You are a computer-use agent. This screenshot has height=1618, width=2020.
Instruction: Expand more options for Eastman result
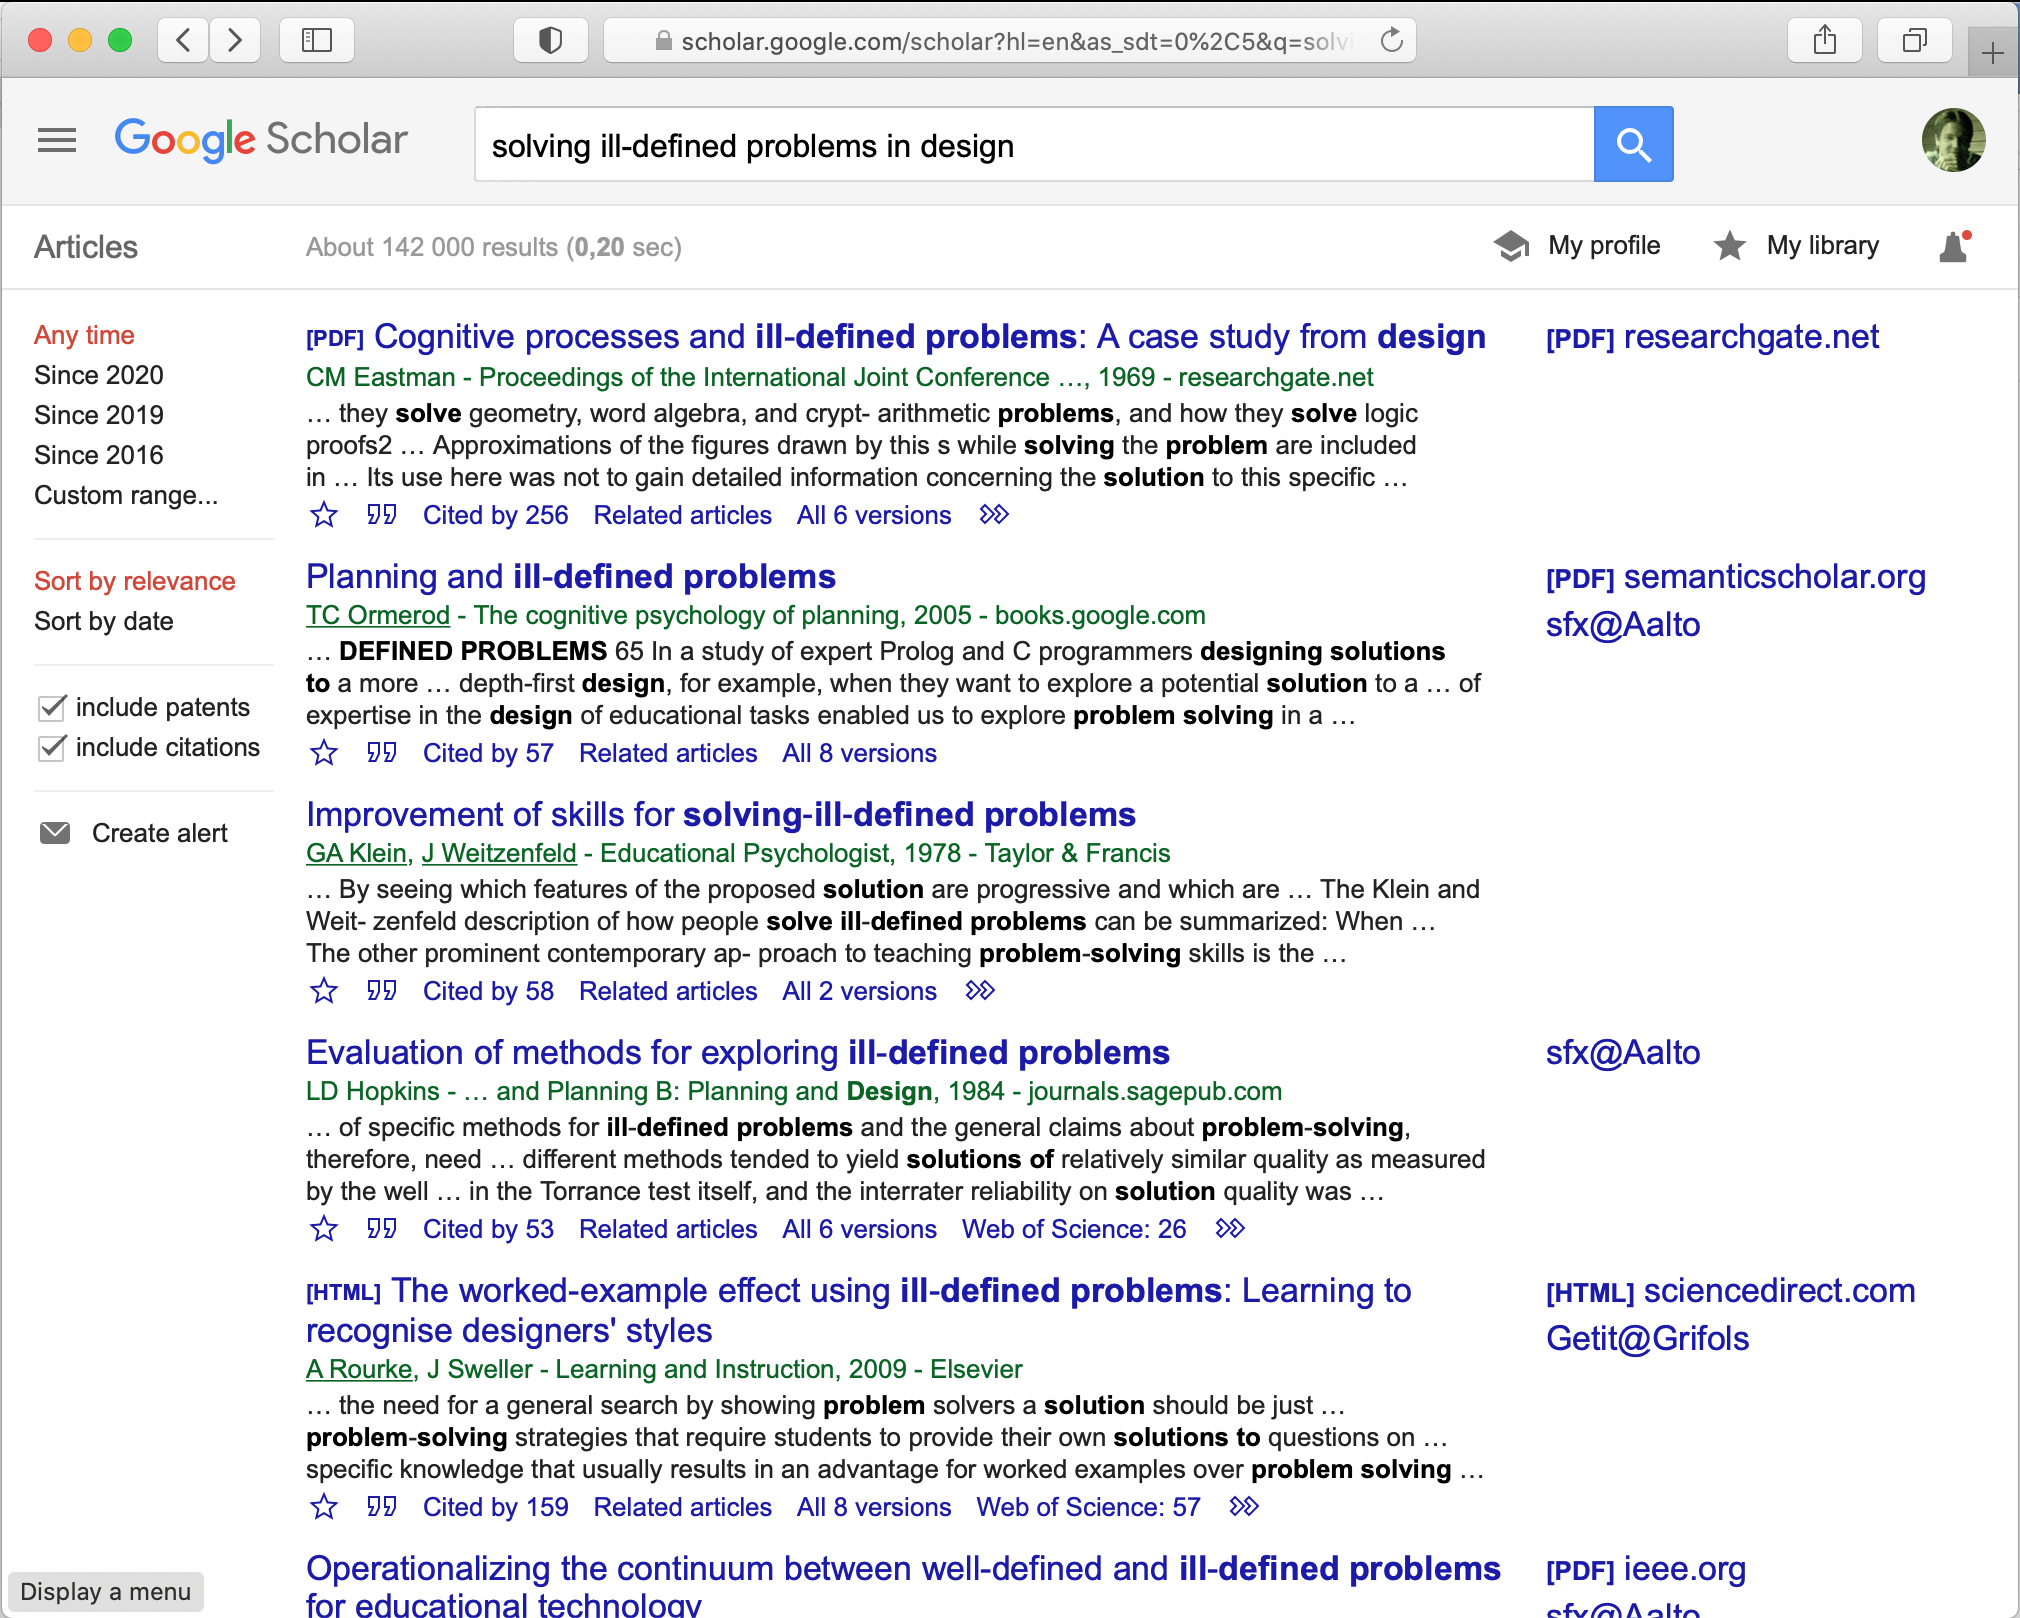[x=994, y=515]
